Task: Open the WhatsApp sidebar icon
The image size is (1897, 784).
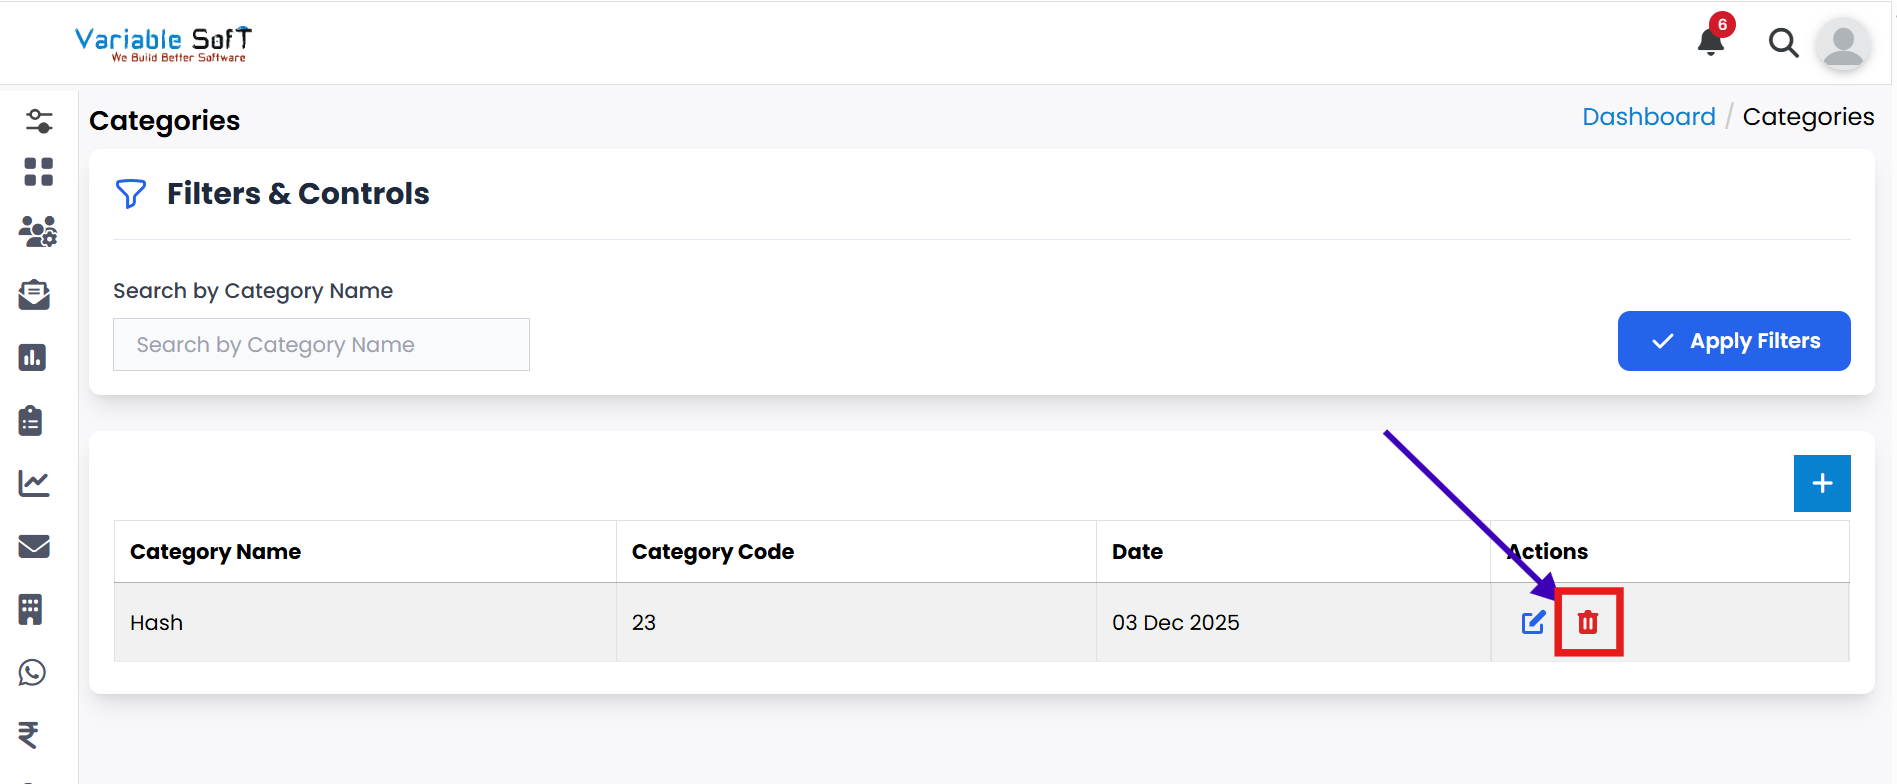Action: tap(33, 672)
